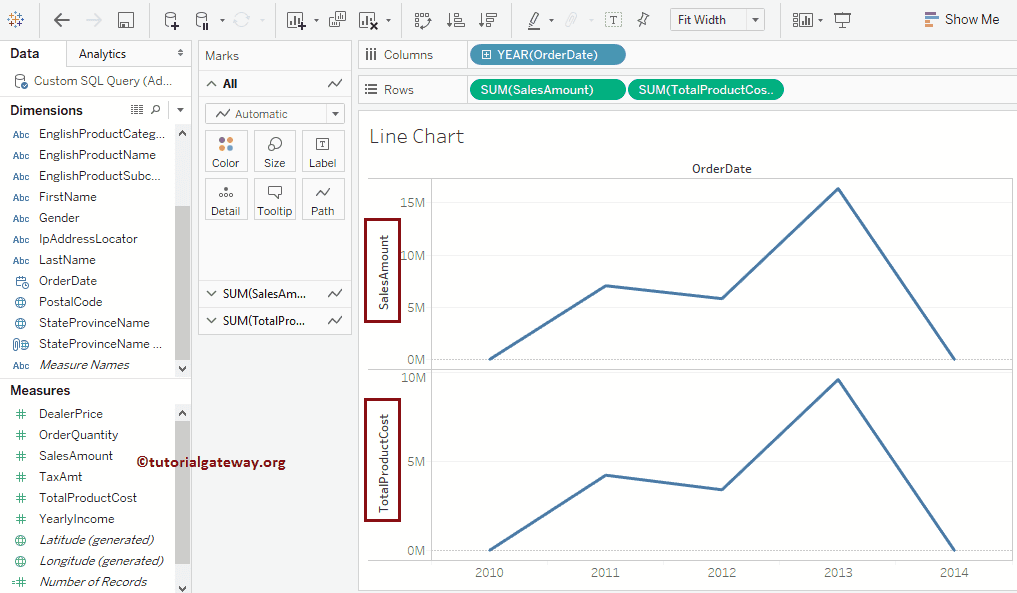Click the YEAR(OrderDate) pill in Columns

pos(547,55)
